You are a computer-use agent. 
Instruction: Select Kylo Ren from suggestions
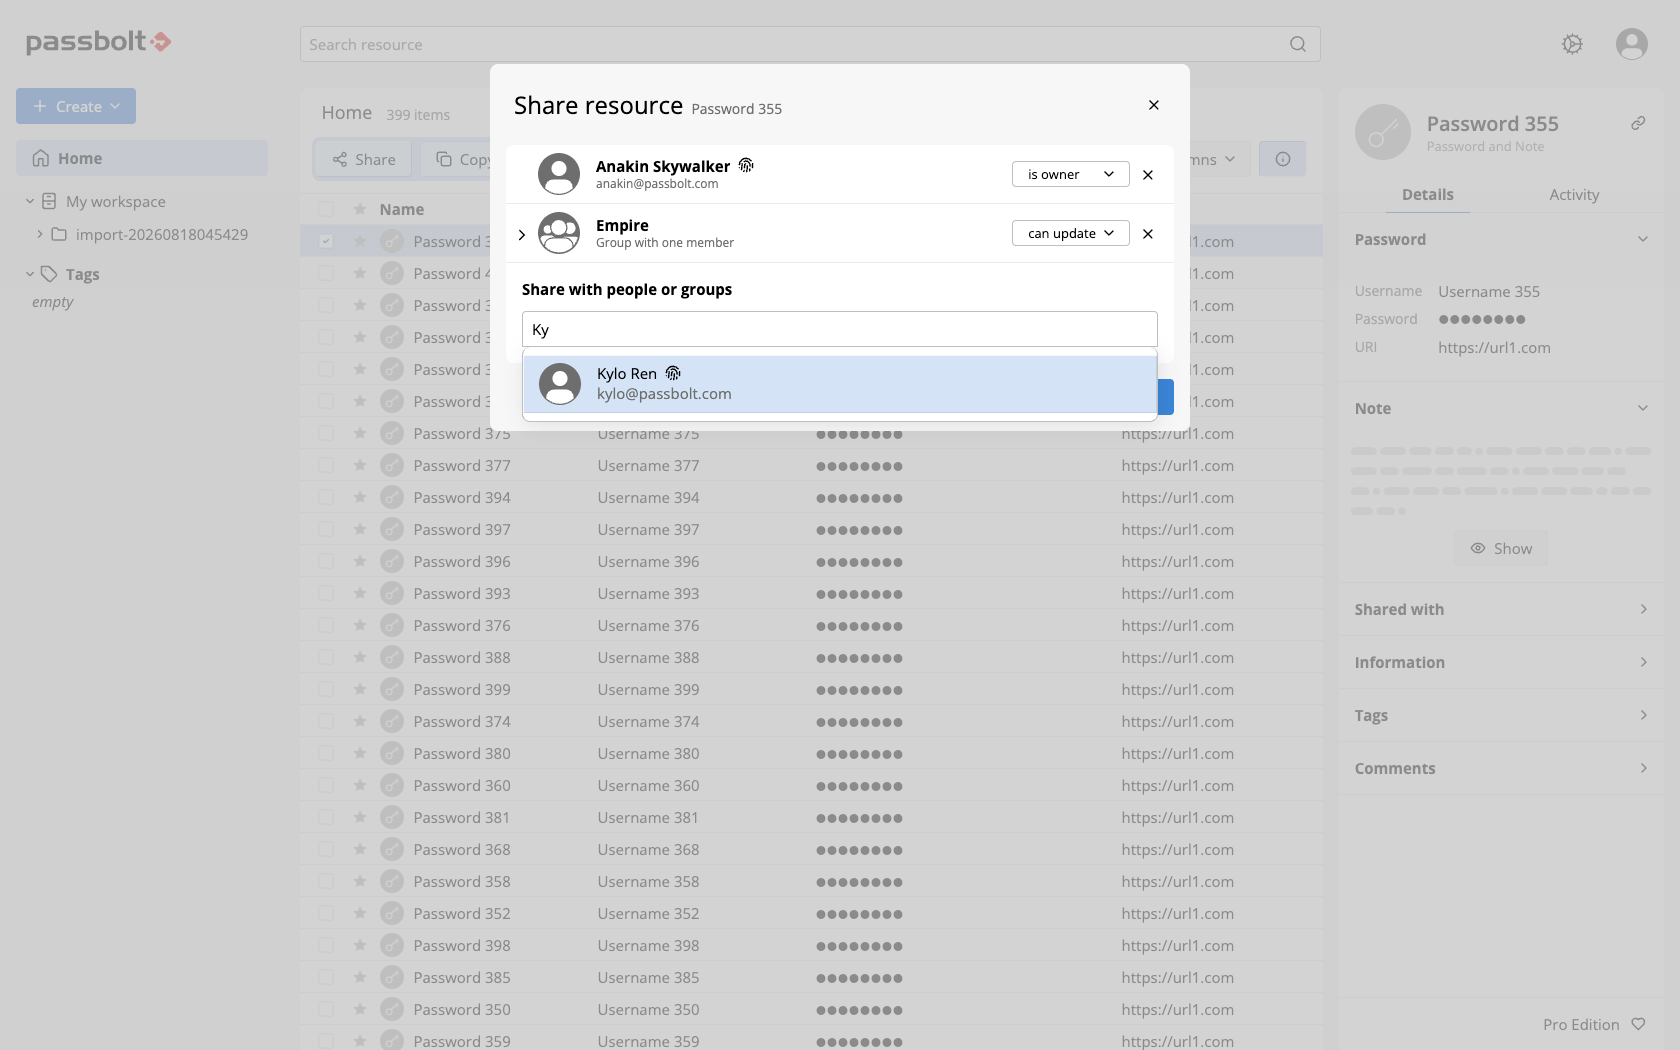(x=839, y=384)
